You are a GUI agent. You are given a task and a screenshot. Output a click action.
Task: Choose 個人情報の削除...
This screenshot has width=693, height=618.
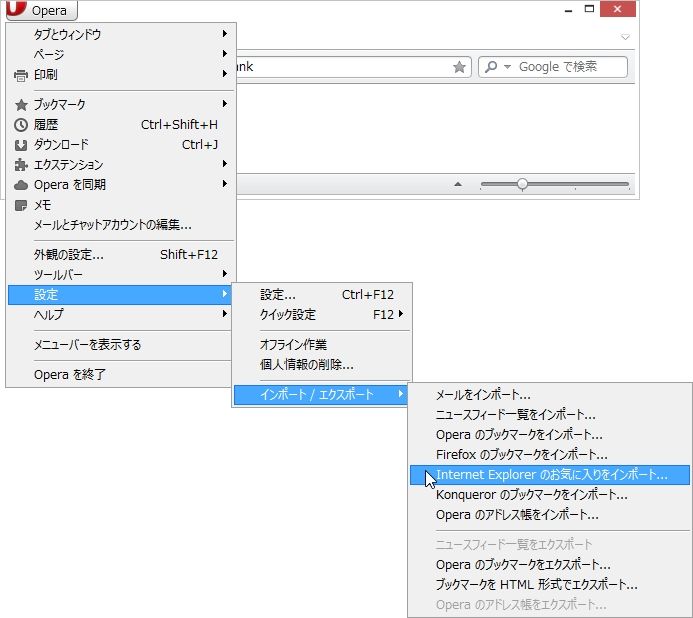pyautogui.click(x=322, y=365)
